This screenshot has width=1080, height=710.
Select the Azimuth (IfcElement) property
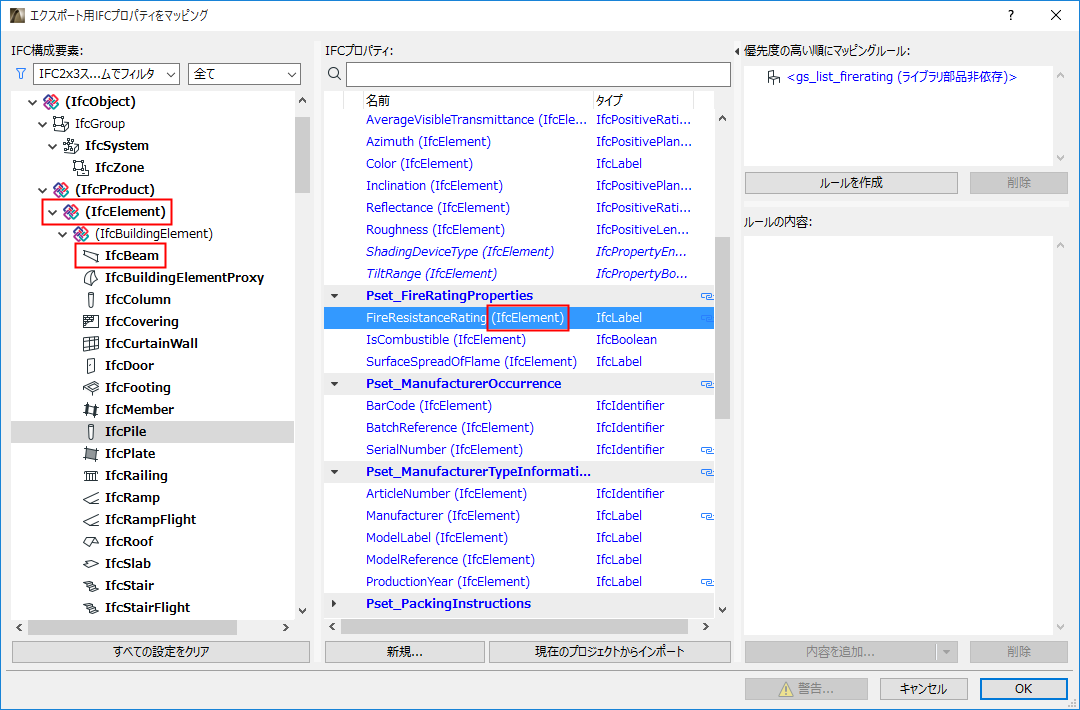point(519,142)
